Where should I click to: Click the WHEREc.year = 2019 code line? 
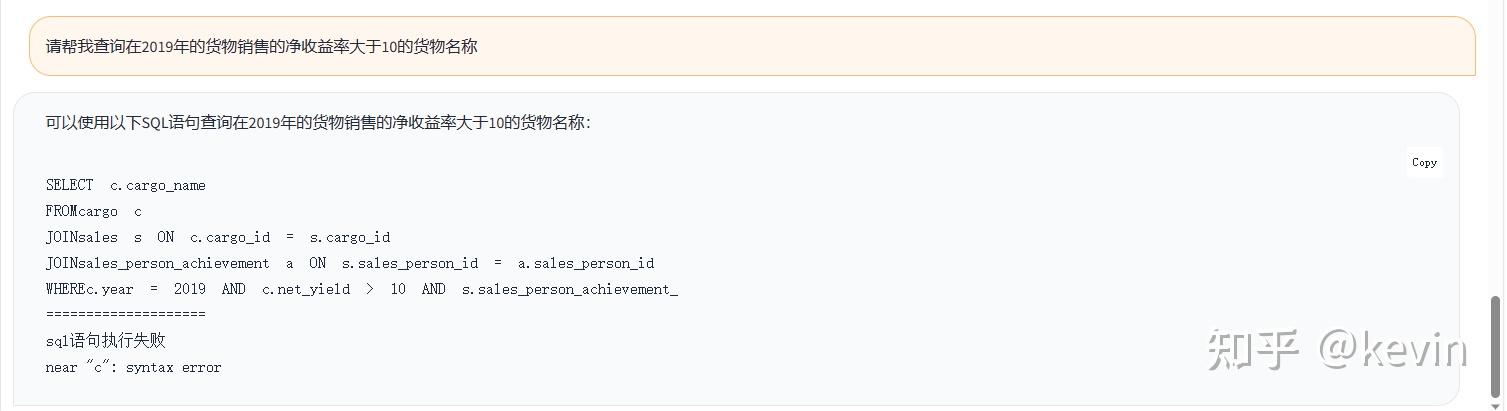362,289
